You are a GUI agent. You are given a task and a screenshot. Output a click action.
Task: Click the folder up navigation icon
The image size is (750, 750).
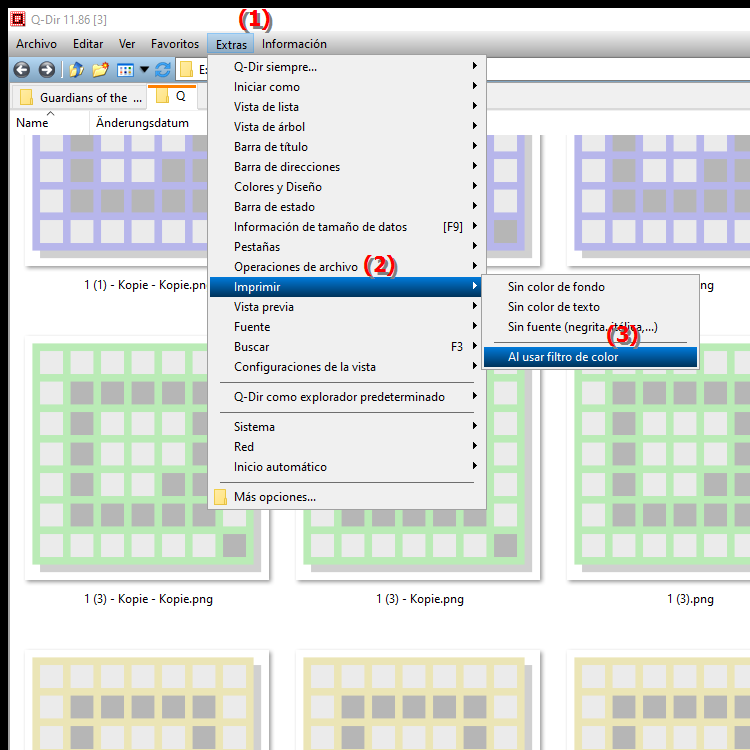[x=77, y=70]
